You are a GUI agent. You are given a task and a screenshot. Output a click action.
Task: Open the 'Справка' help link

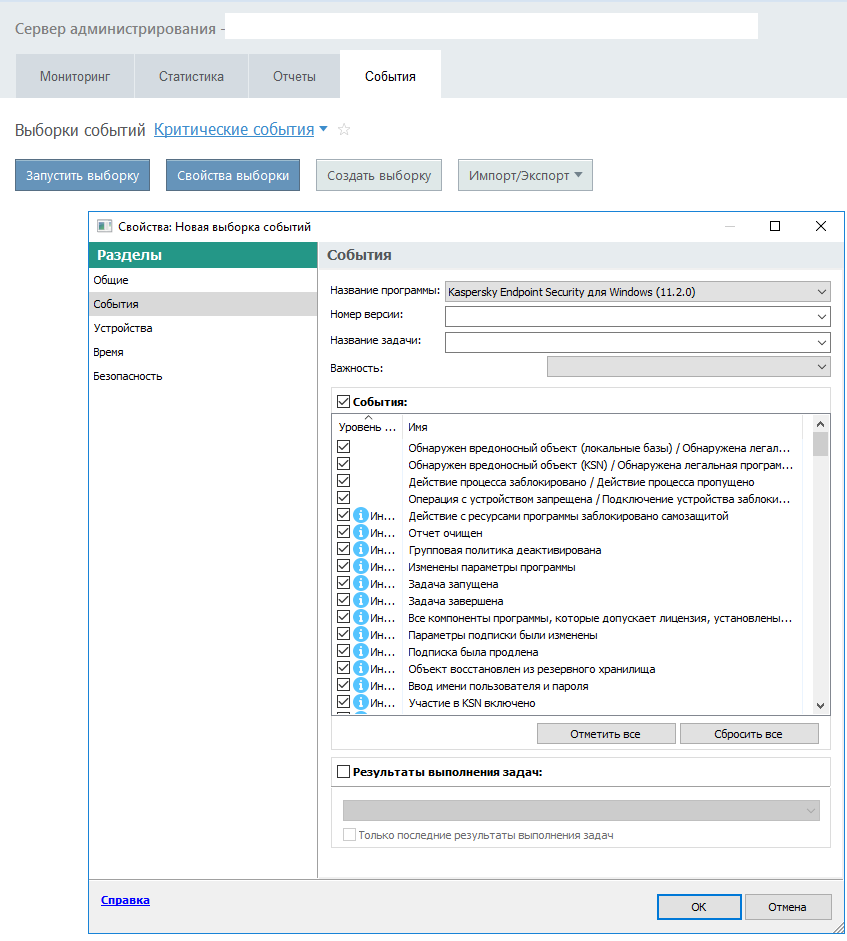[x=125, y=900]
